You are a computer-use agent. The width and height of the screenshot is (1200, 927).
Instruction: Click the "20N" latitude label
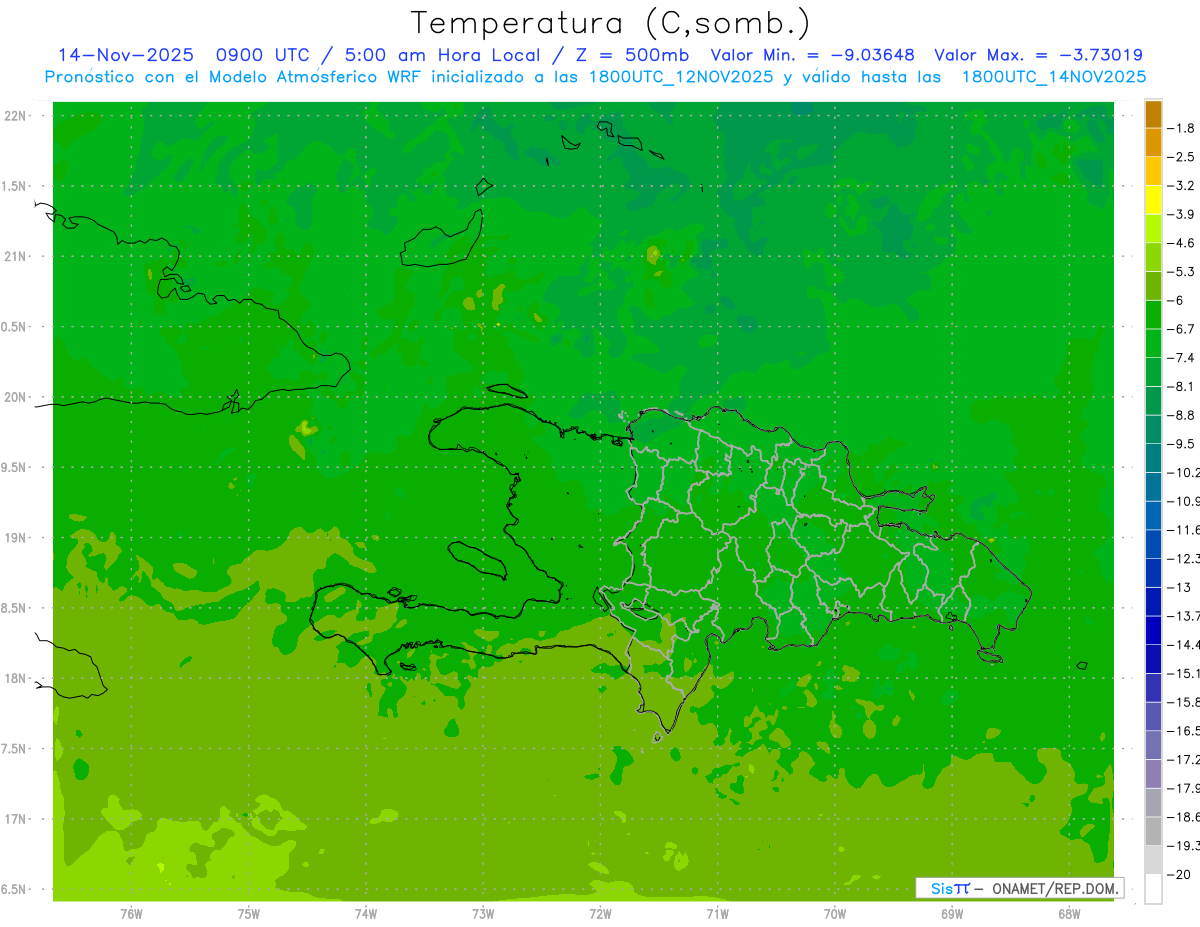pyautogui.click(x=16, y=397)
